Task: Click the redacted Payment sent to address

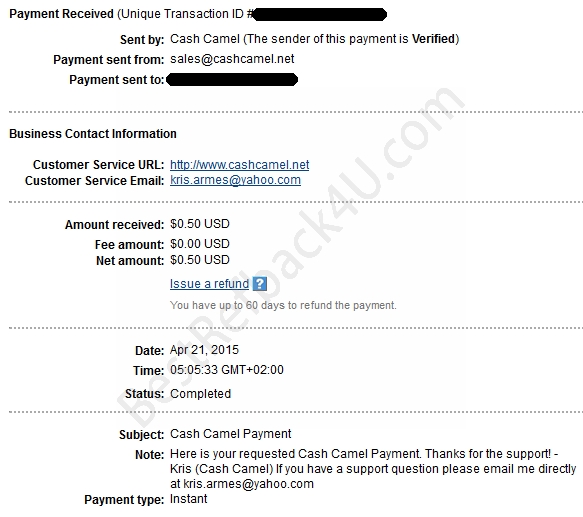Action: (232, 80)
